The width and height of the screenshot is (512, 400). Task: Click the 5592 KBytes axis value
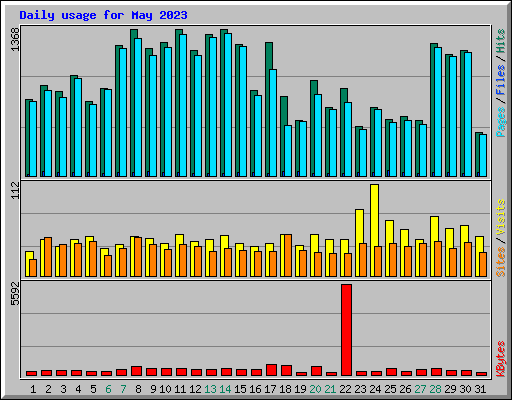coord(16,294)
